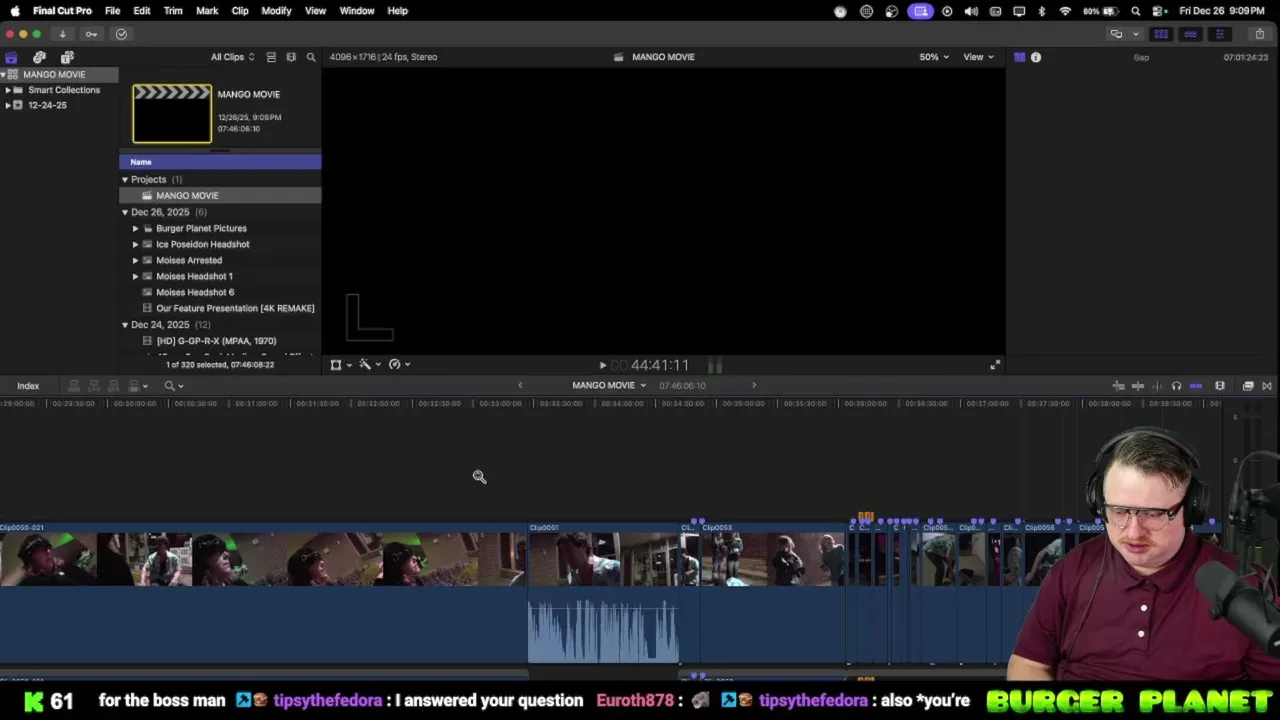1280x720 pixels.
Task: Open the workspace display options chevron
Action: pos(1135,34)
